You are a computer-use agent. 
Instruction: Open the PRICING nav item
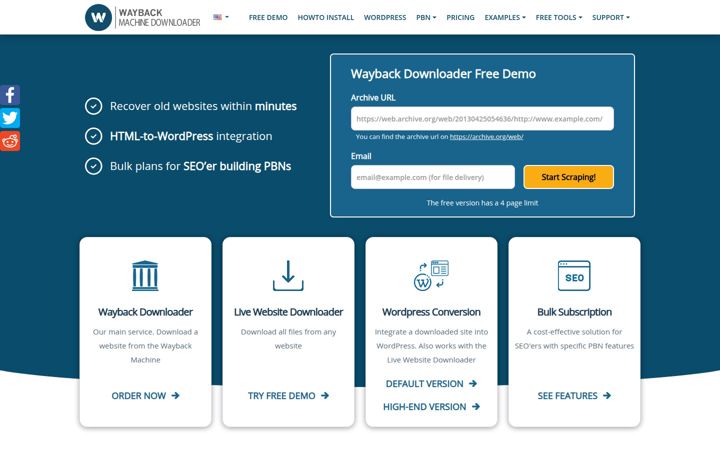[x=460, y=17]
